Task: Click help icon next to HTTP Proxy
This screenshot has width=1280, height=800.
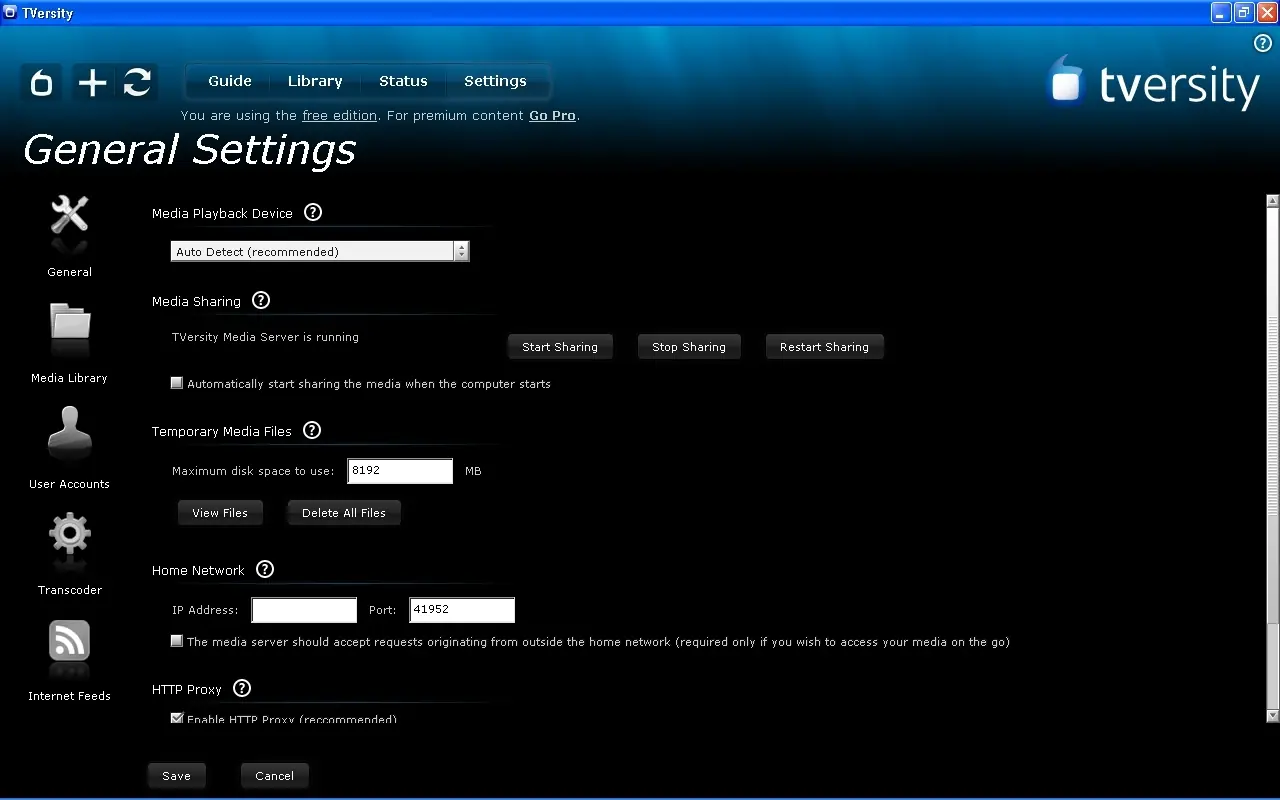Action: [x=242, y=688]
